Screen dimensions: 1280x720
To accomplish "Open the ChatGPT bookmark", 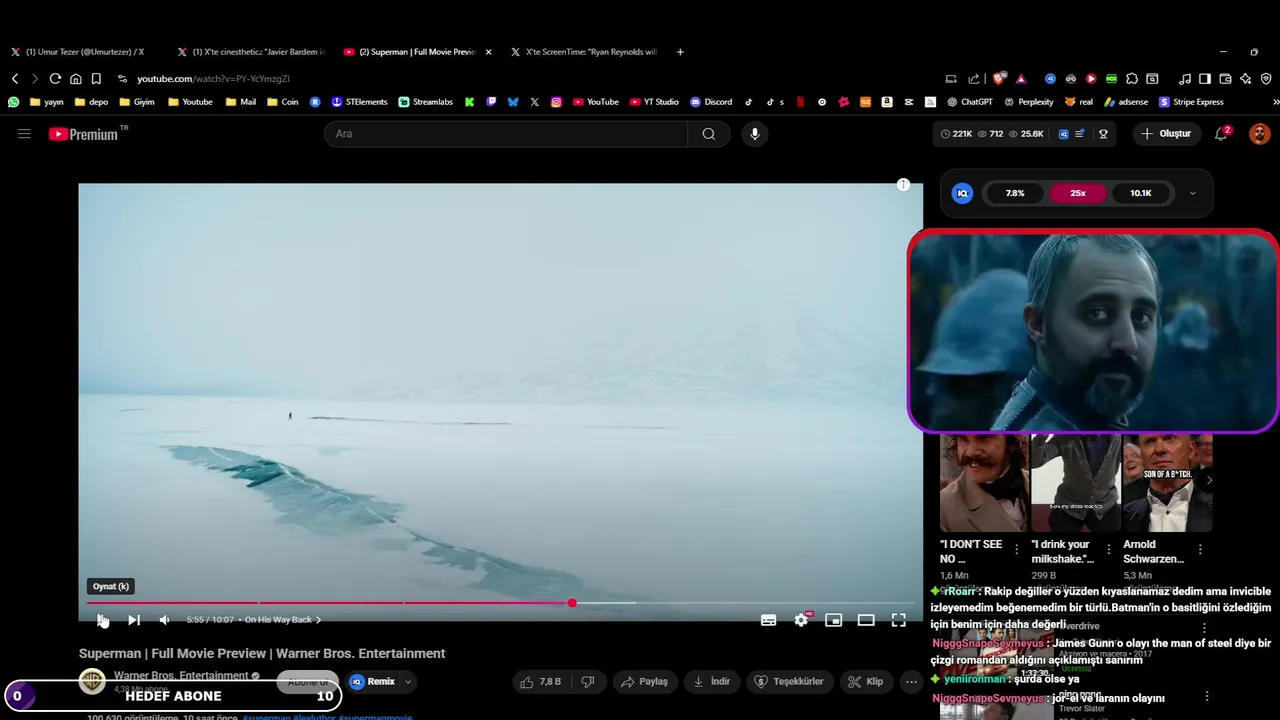I will coord(970,102).
